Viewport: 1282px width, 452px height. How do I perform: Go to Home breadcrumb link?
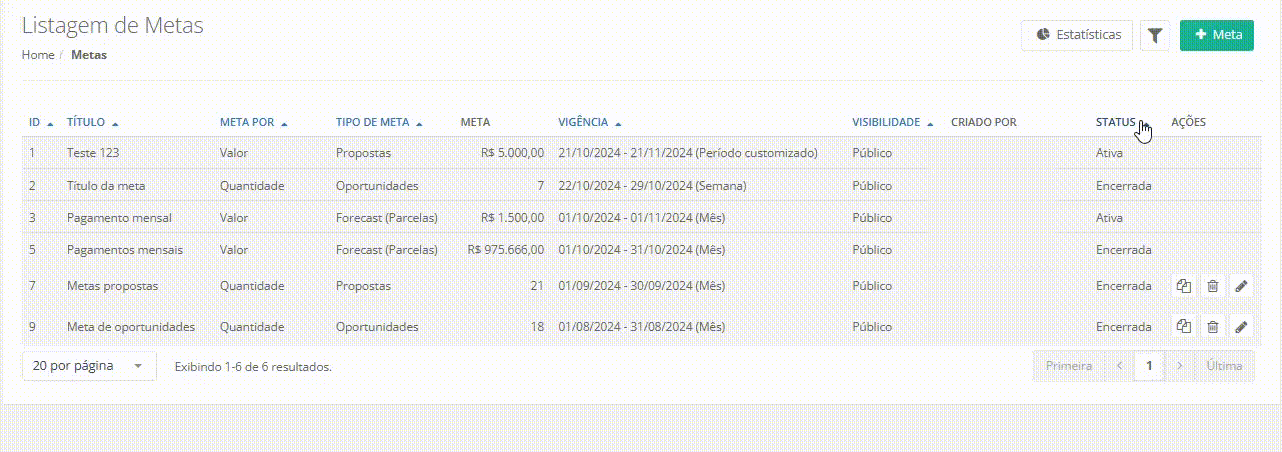[38, 55]
